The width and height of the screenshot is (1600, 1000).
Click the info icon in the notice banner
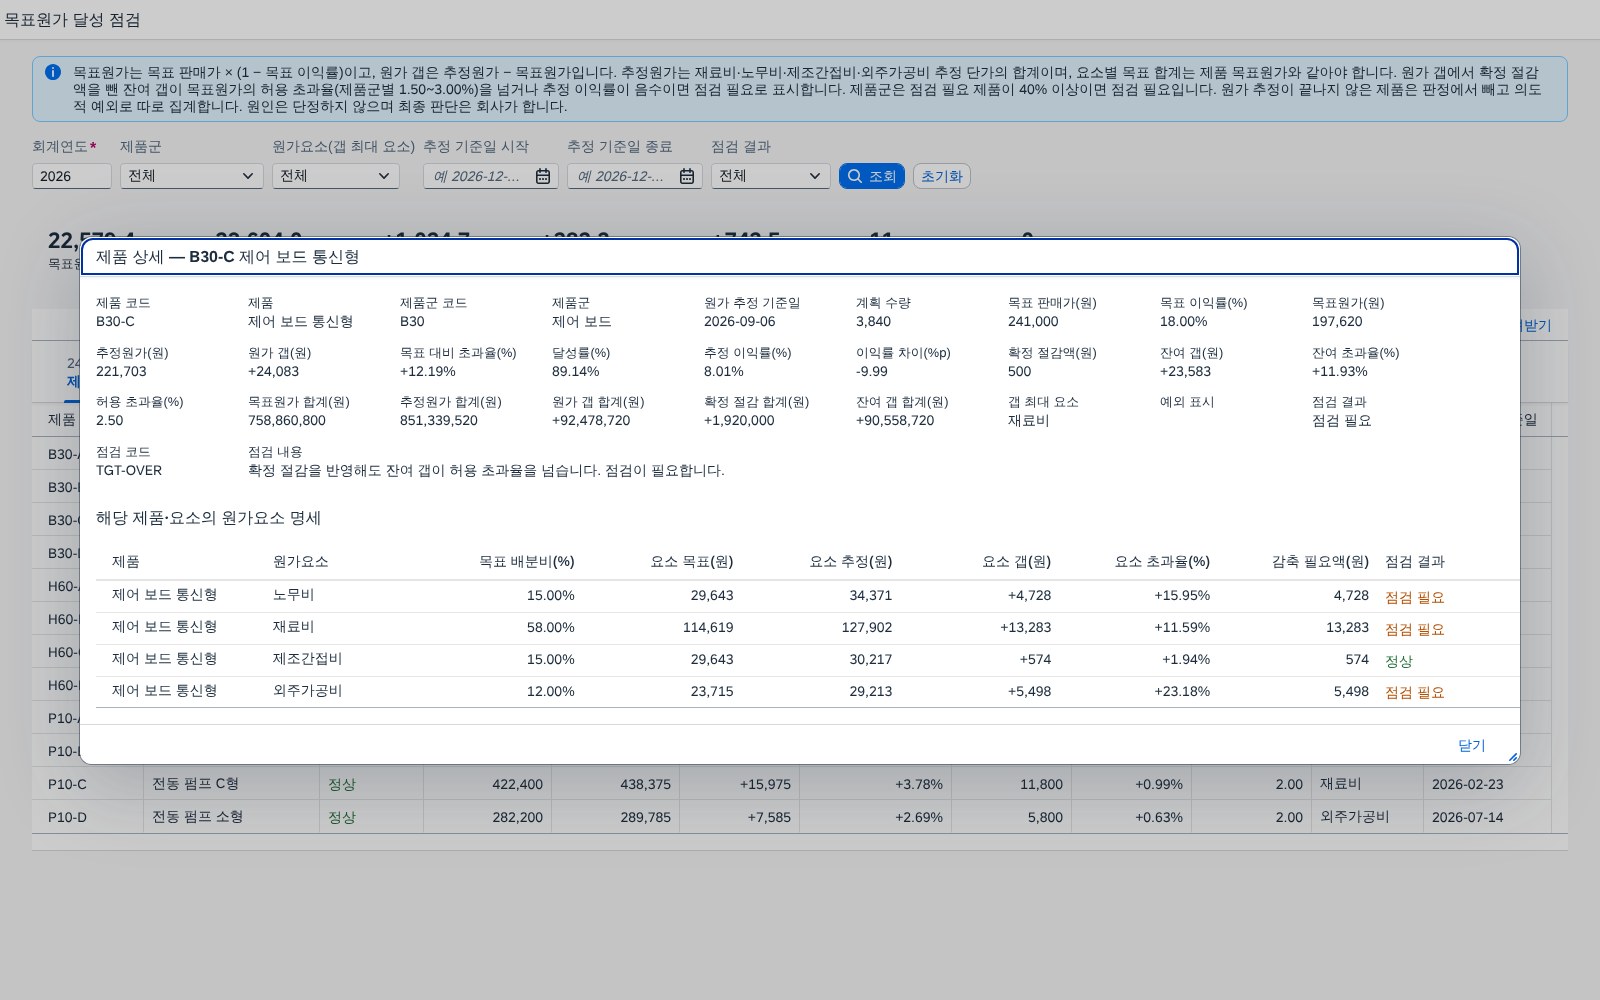pyautogui.click(x=53, y=72)
